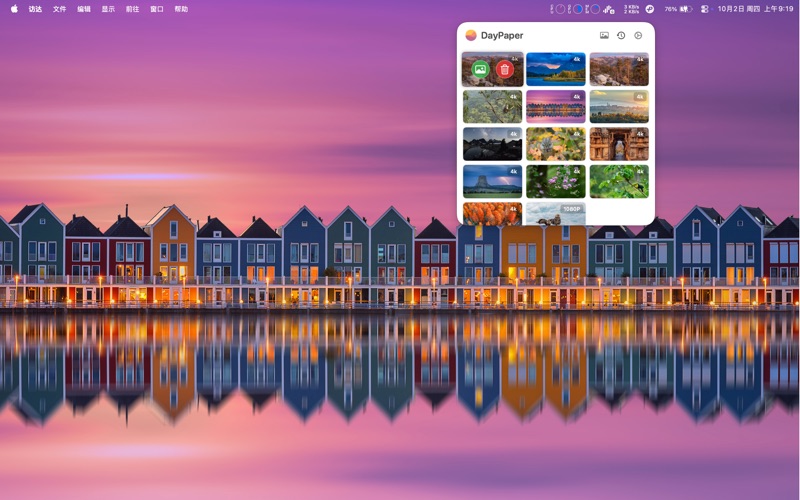The width and height of the screenshot is (800, 500).
Task: Click the DayPaper sunset logo icon
Action: click(x=471, y=35)
